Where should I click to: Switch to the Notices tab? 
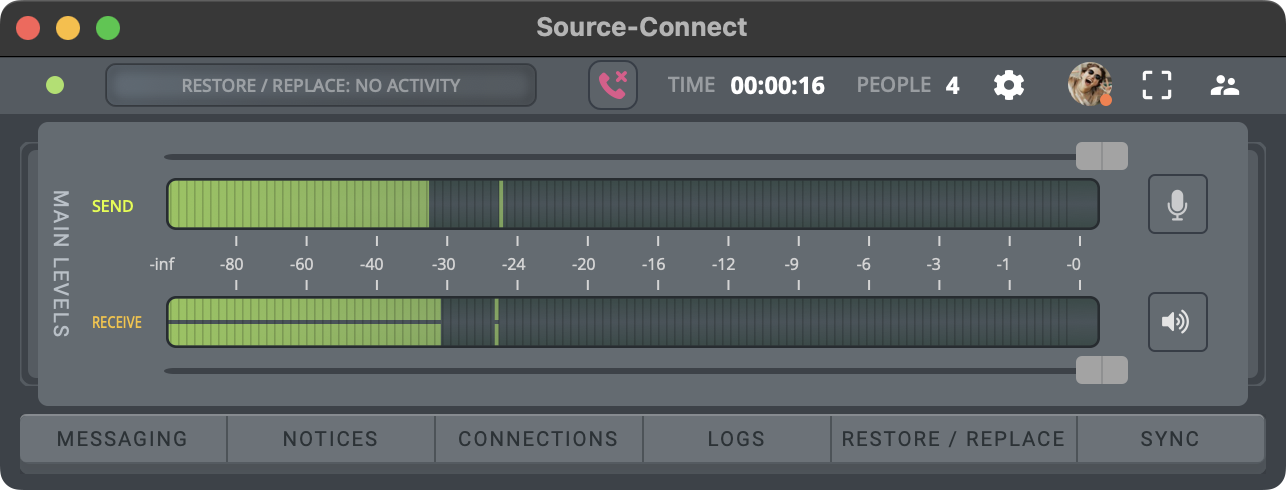tap(330, 439)
